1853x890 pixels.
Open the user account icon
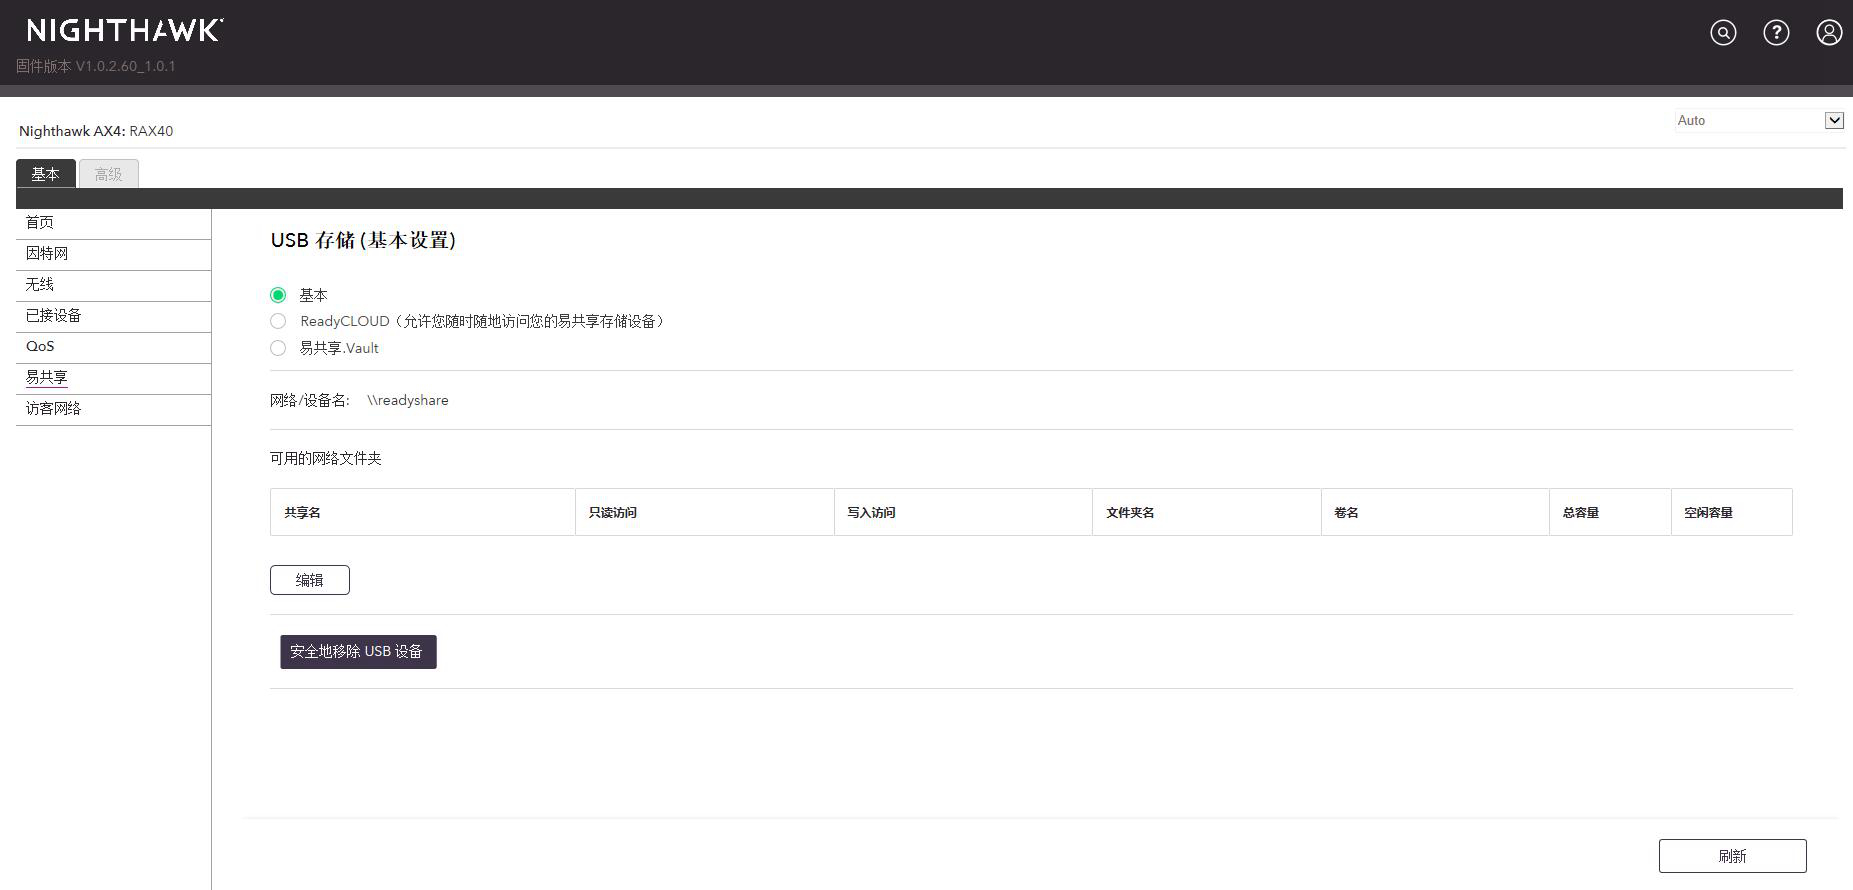point(1829,33)
